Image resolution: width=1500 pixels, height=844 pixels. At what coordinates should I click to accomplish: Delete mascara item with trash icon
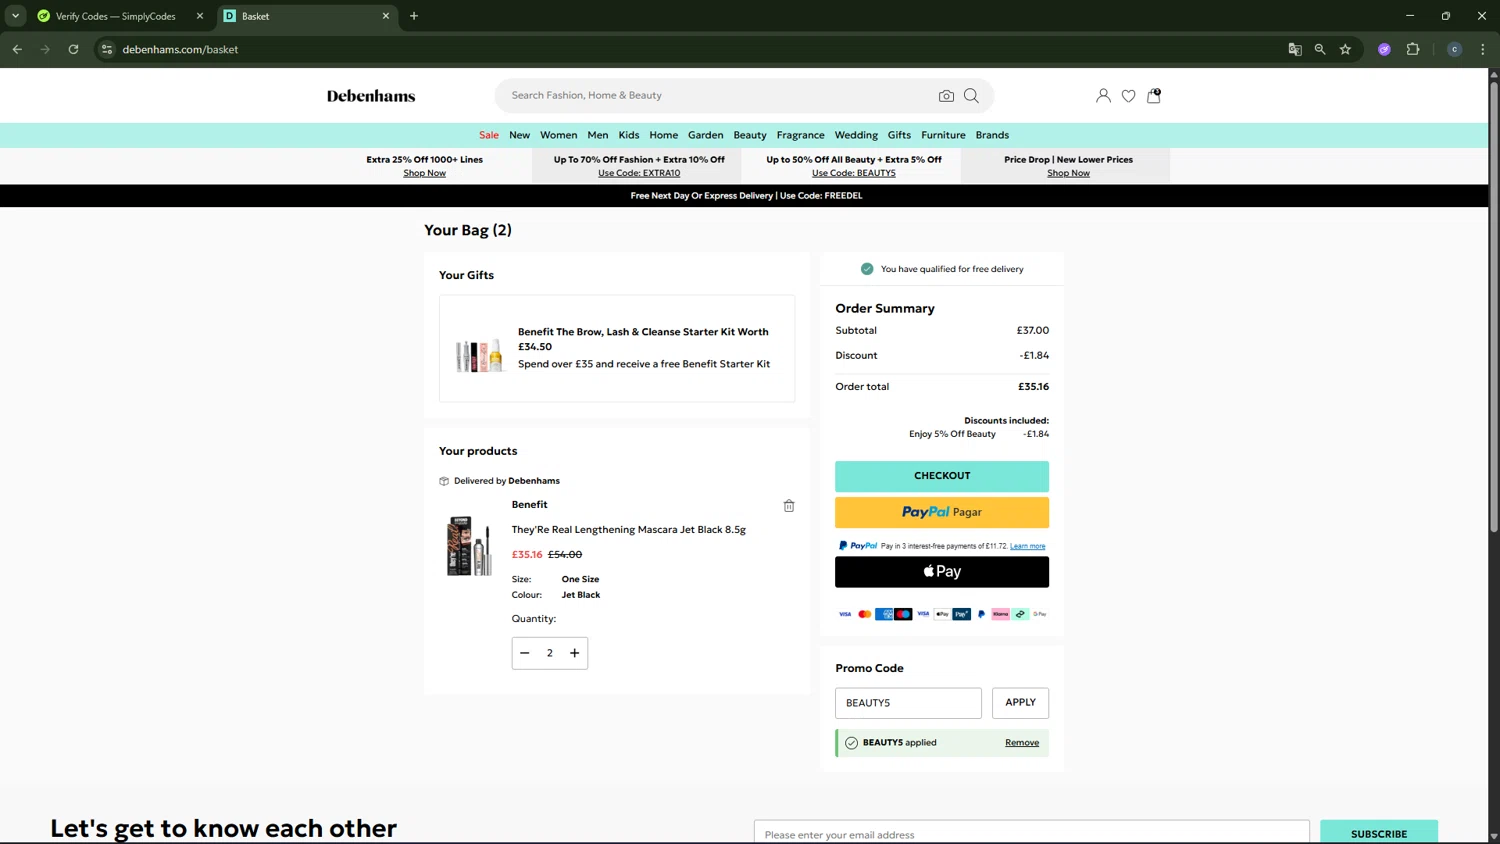pyautogui.click(x=789, y=506)
